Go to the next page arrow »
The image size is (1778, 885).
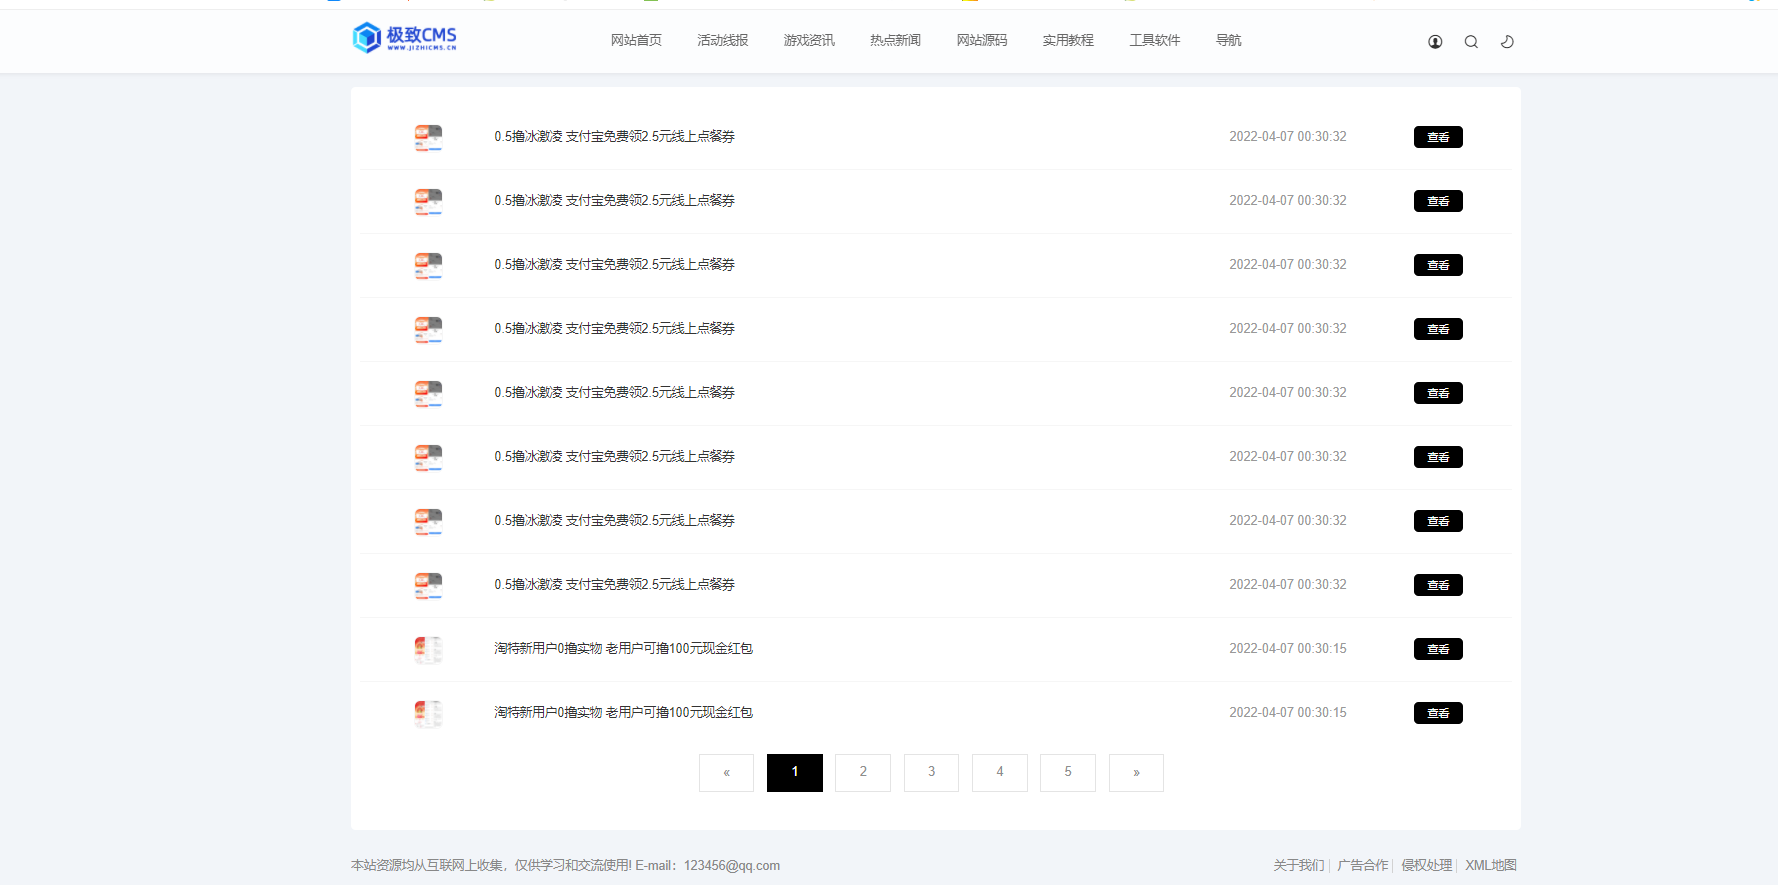tap(1136, 773)
